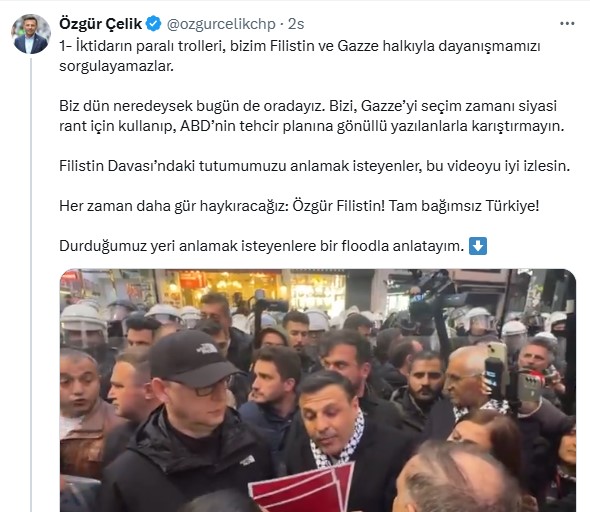Viewport: 590px width, 512px height.
Task: Click the keffiyeh scarf on the speaking man
Action: point(337,442)
